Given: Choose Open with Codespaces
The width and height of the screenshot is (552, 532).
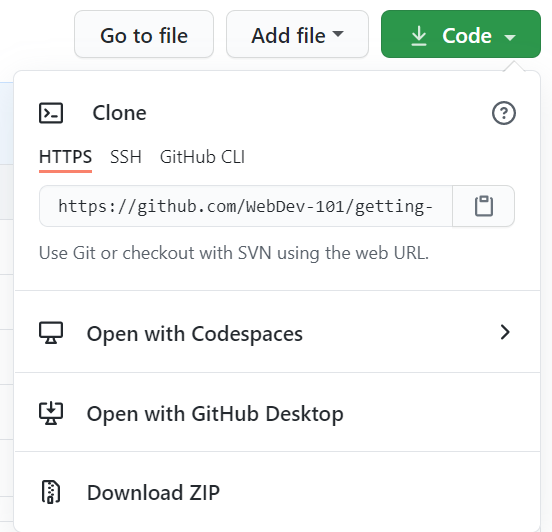Looking at the screenshot, I should click(x=277, y=332).
